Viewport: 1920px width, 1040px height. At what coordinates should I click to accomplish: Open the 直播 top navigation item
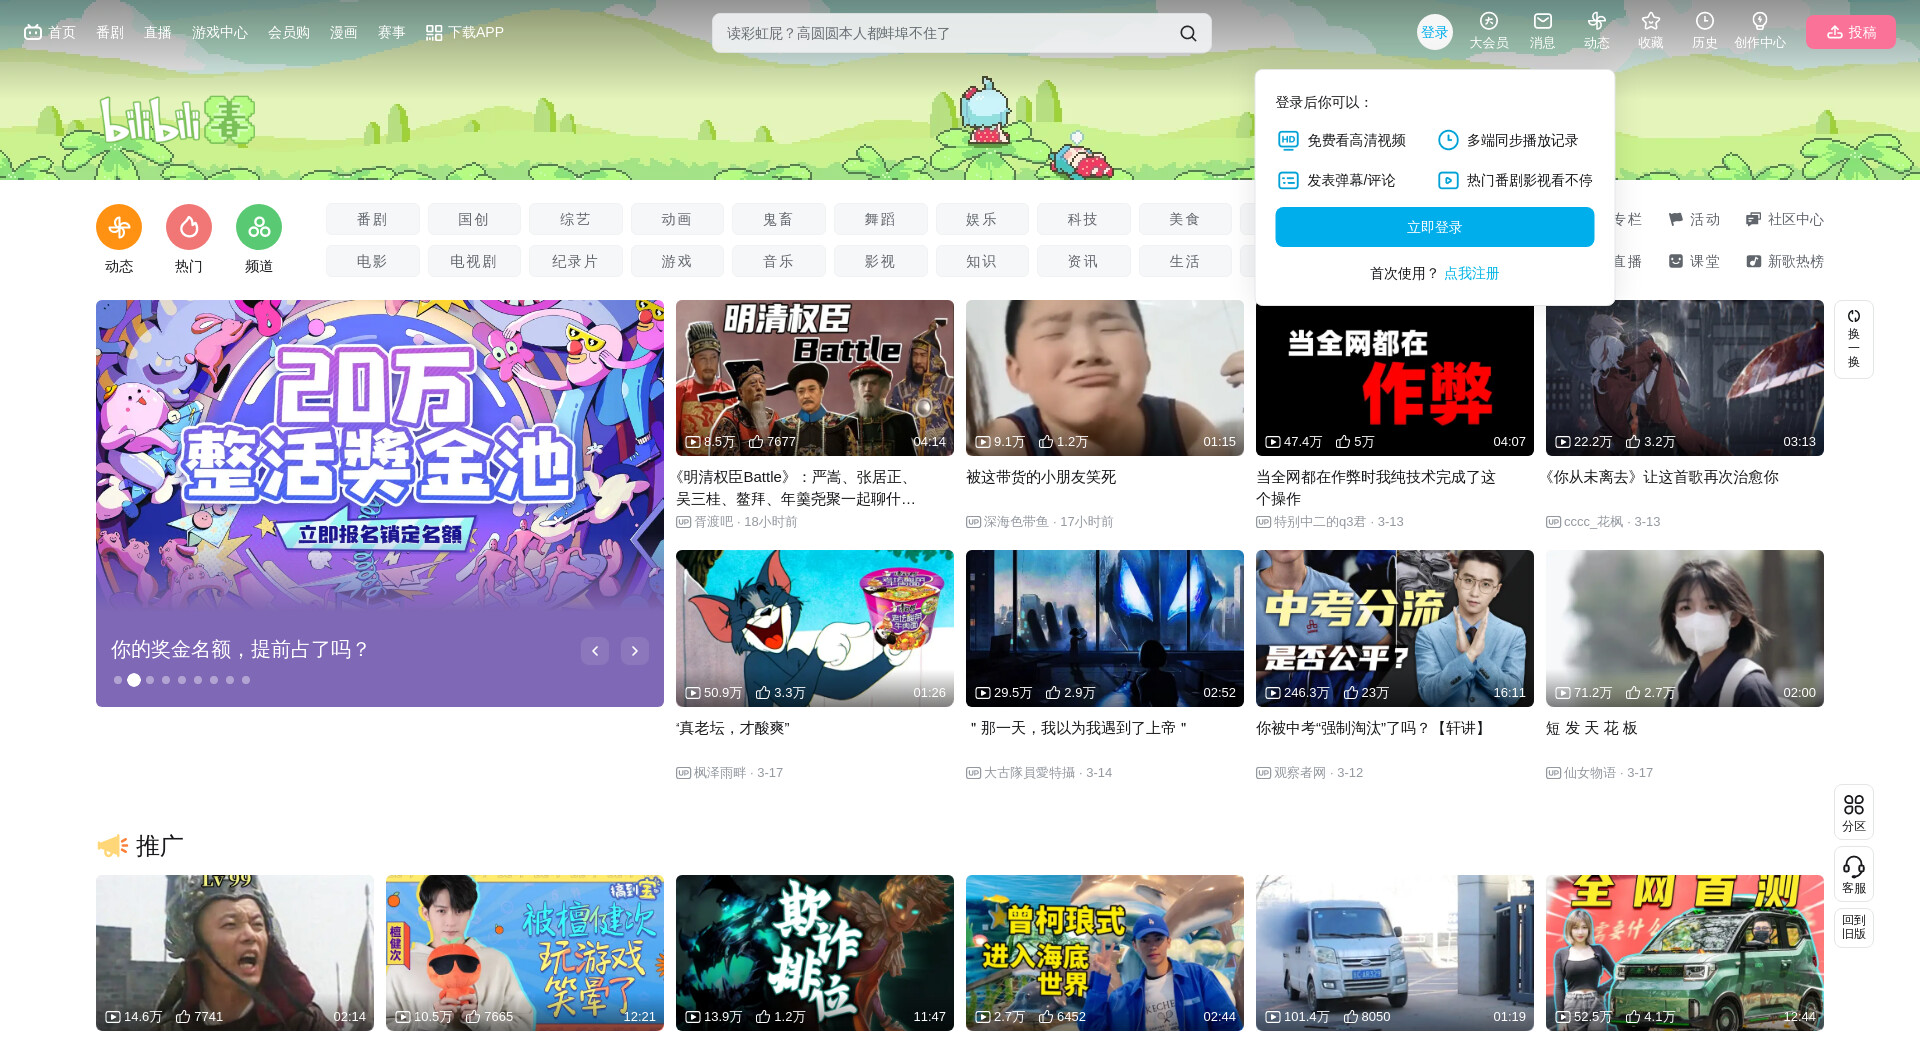pyautogui.click(x=158, y=33)
